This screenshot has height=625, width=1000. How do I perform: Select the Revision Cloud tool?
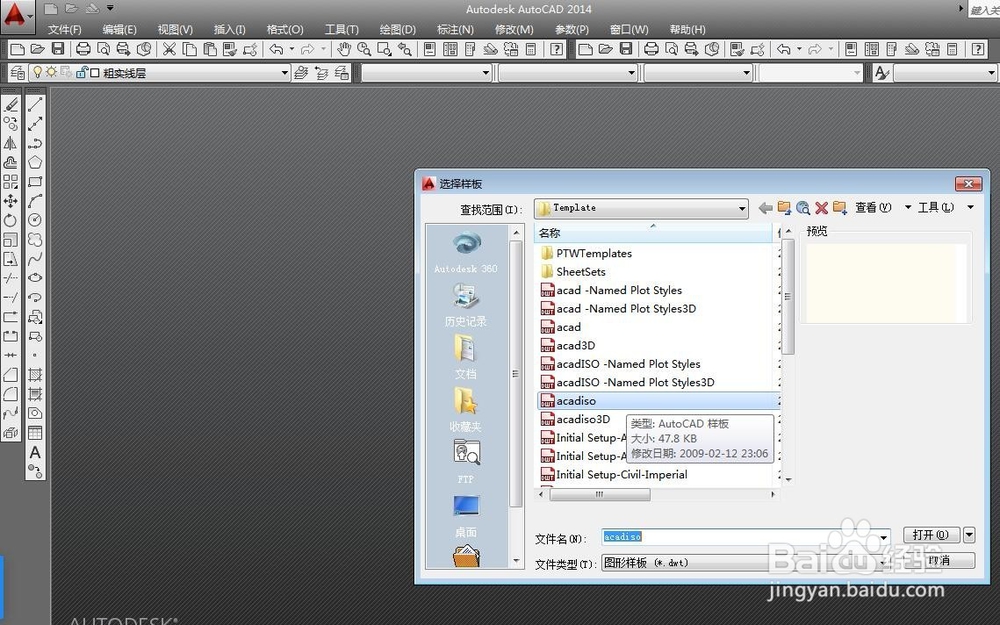click(35, 239)
